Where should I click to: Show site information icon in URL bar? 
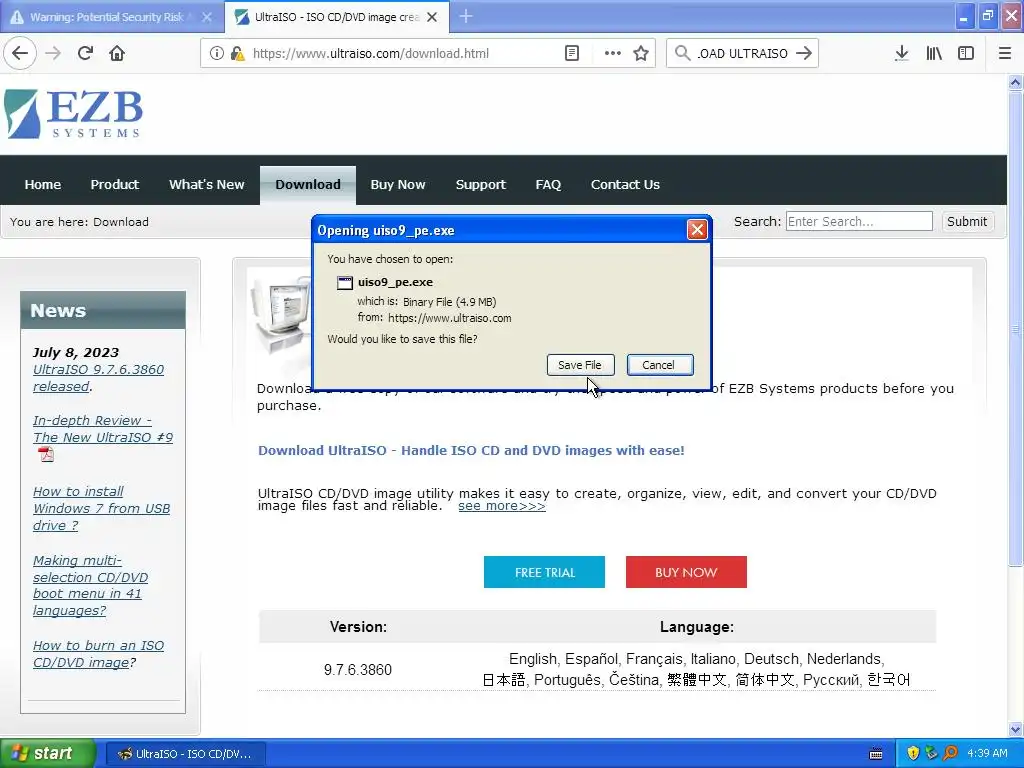tap(217, 53)
